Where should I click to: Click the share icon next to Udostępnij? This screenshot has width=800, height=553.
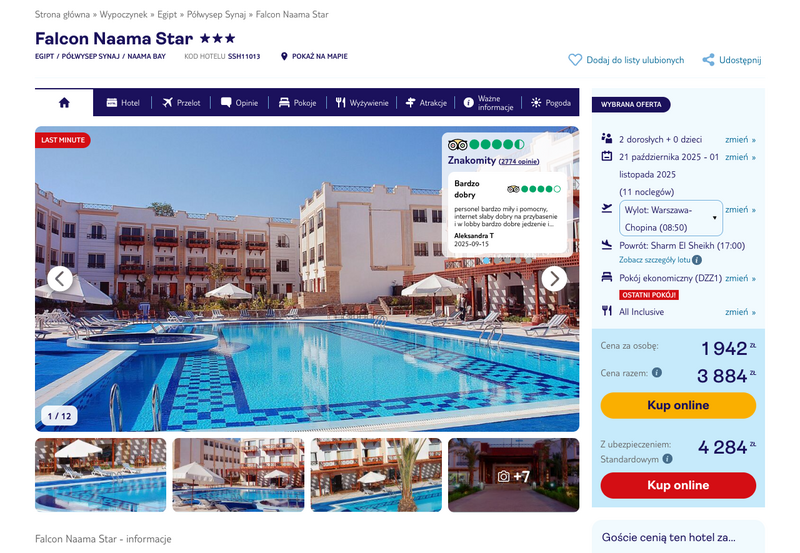point(708,60)
